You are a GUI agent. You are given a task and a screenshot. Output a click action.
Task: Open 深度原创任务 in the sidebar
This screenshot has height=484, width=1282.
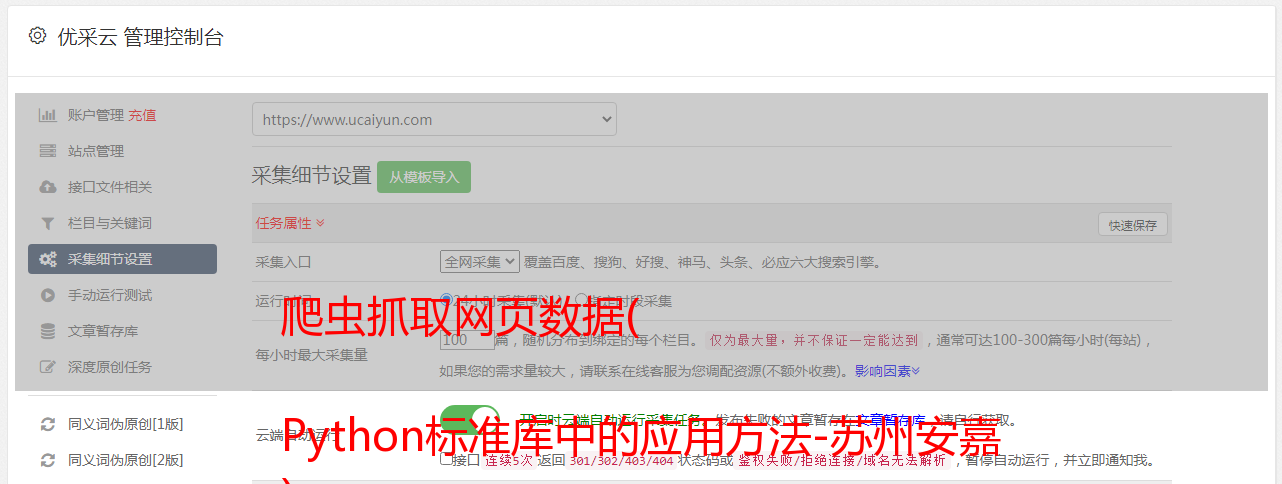pos(110,367)
